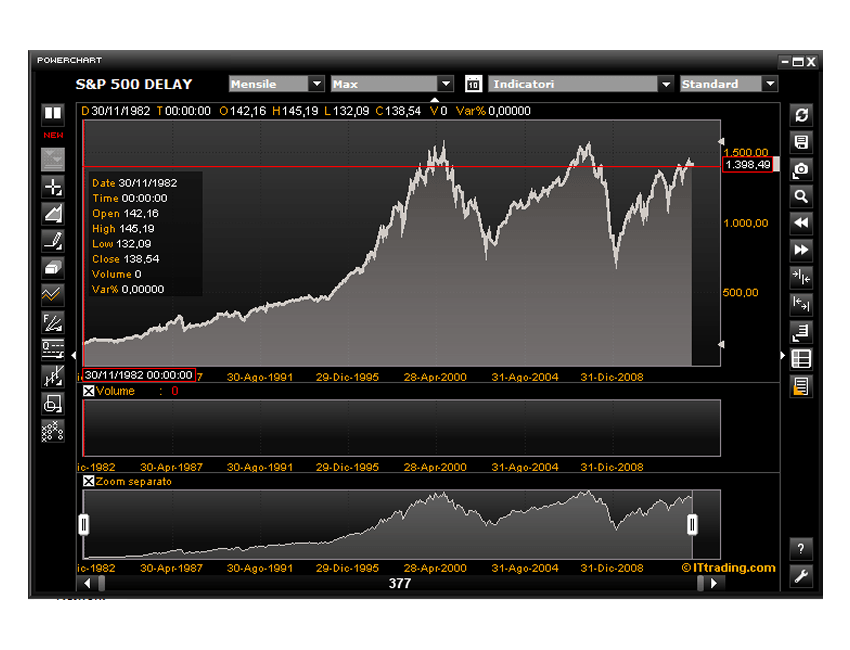850x650 pixels.
Task: Collapse the right toolbar with the small arrow
Action: pos(783,356)
